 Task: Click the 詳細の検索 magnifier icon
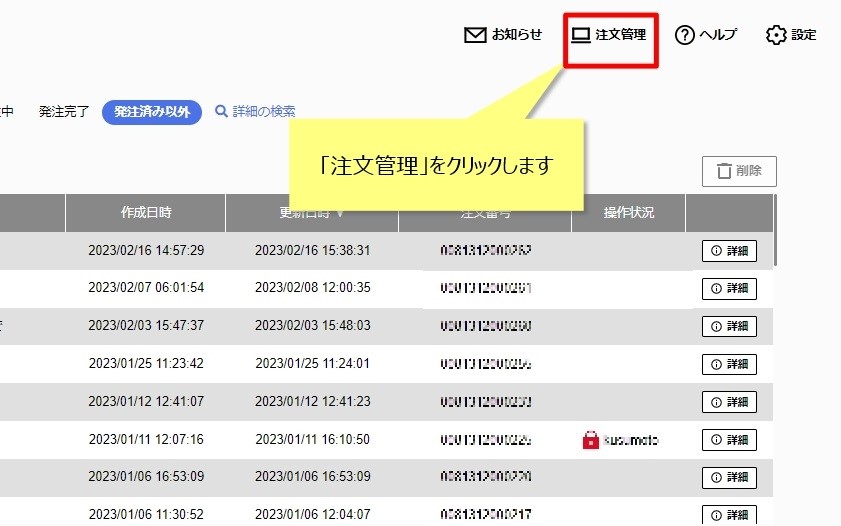click(x=222, y=112)
